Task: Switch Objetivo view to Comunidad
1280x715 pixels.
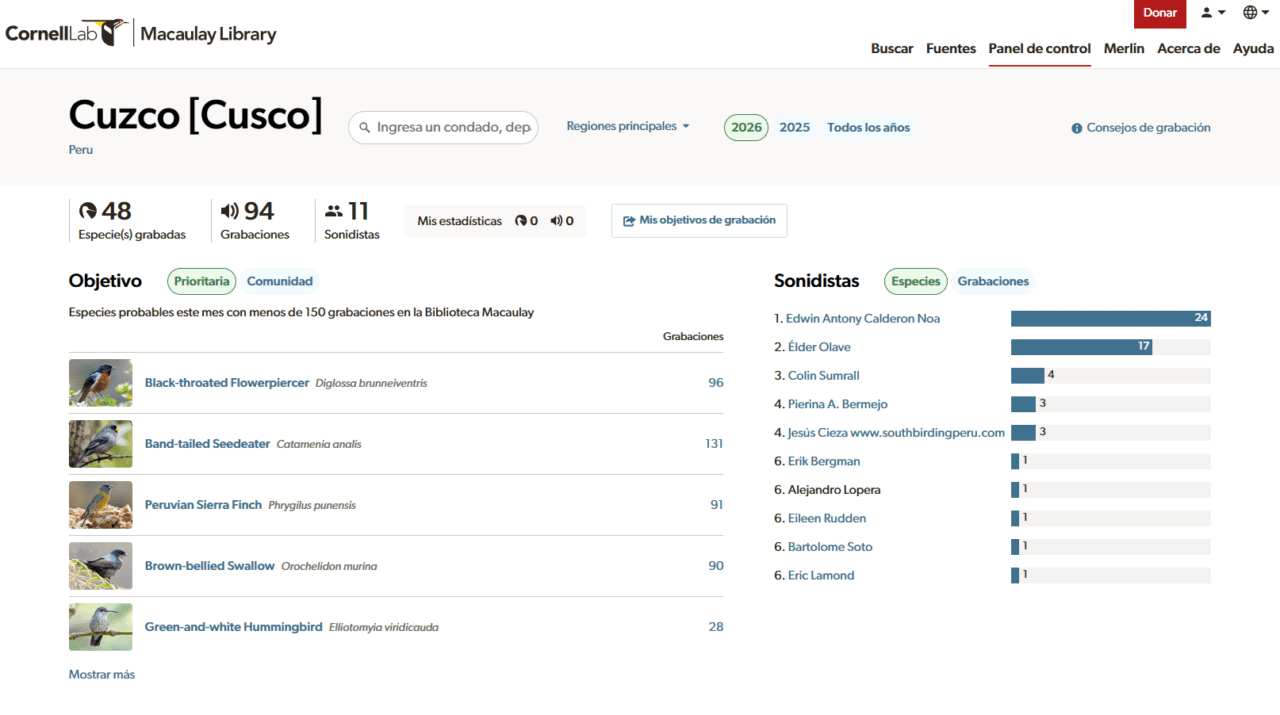Action: pyautogui.click(x=280, y=282)
